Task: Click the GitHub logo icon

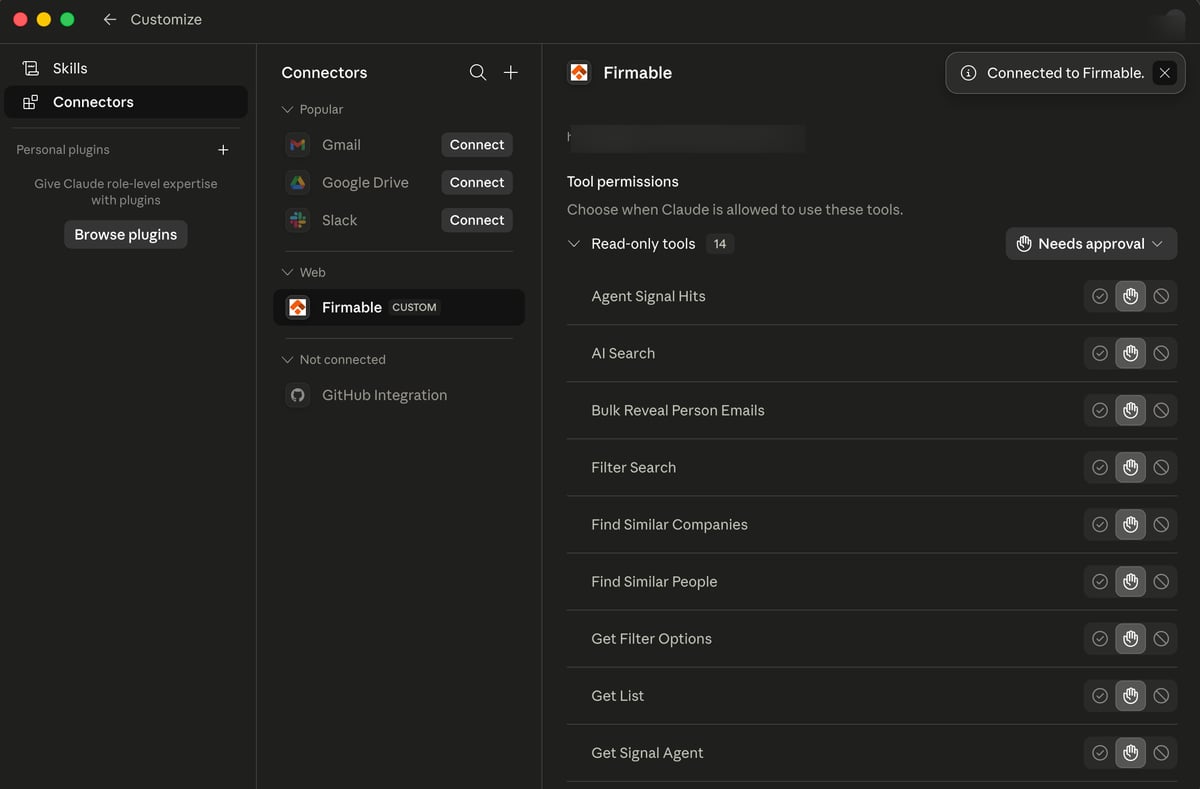Action: tap(298, 395)
